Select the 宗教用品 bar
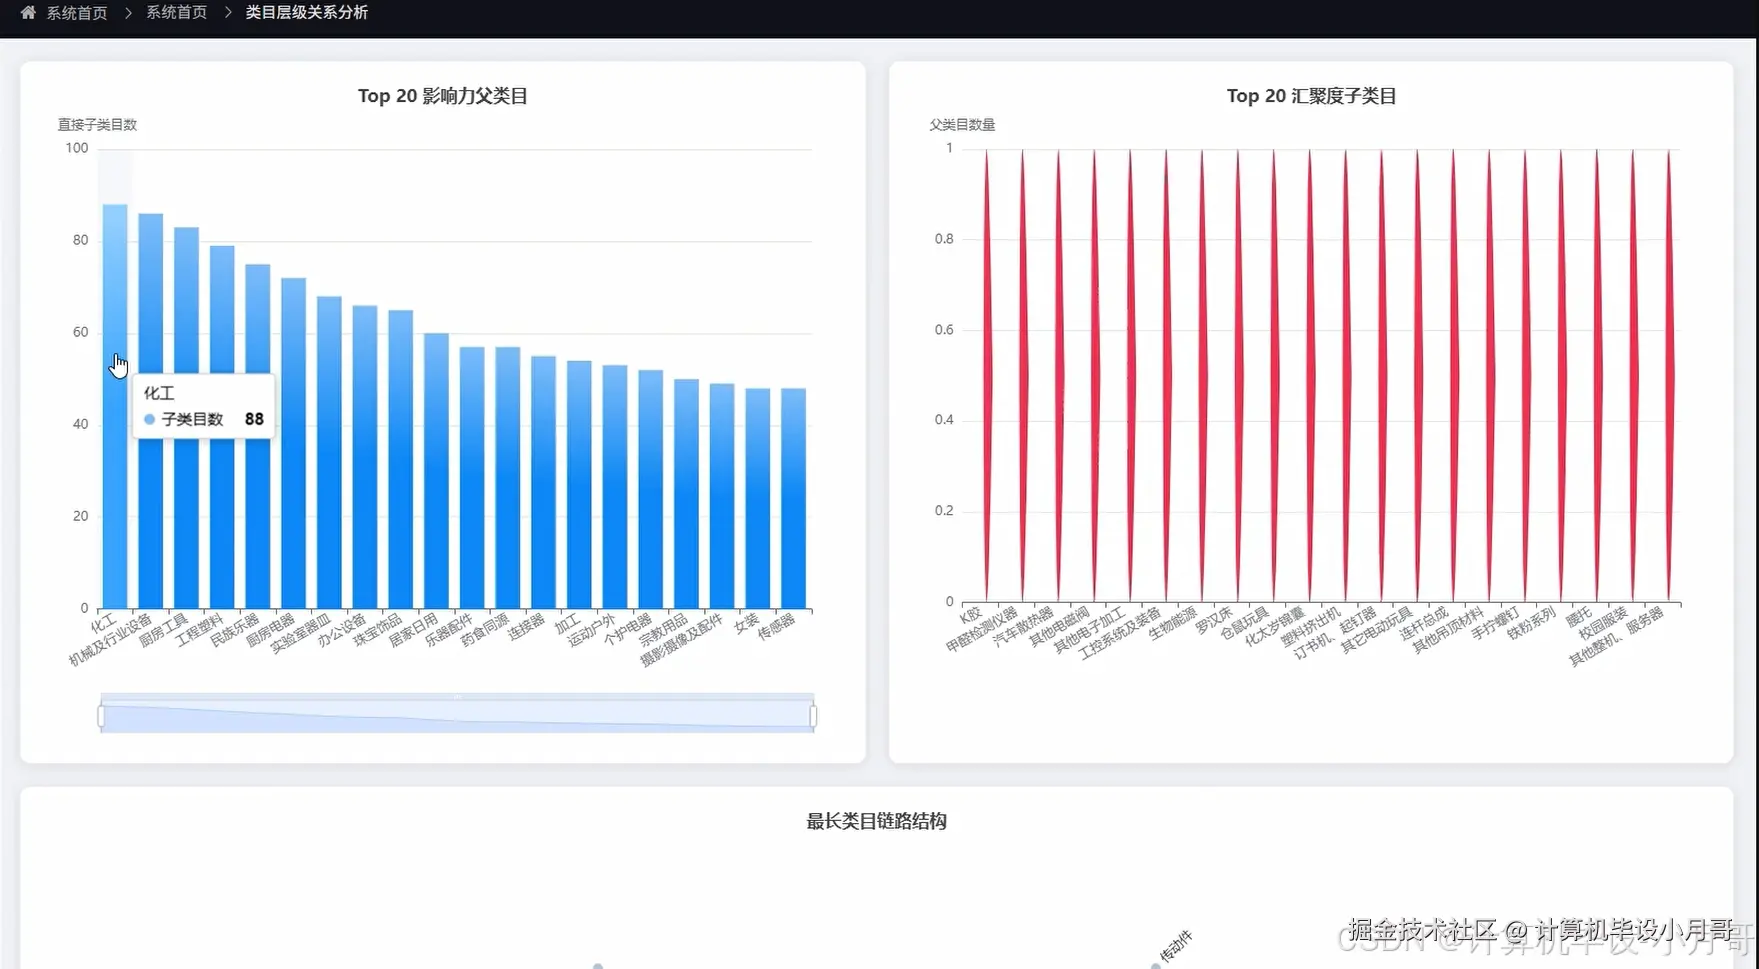The image size is (1759, 969). (x=686, y=494)
